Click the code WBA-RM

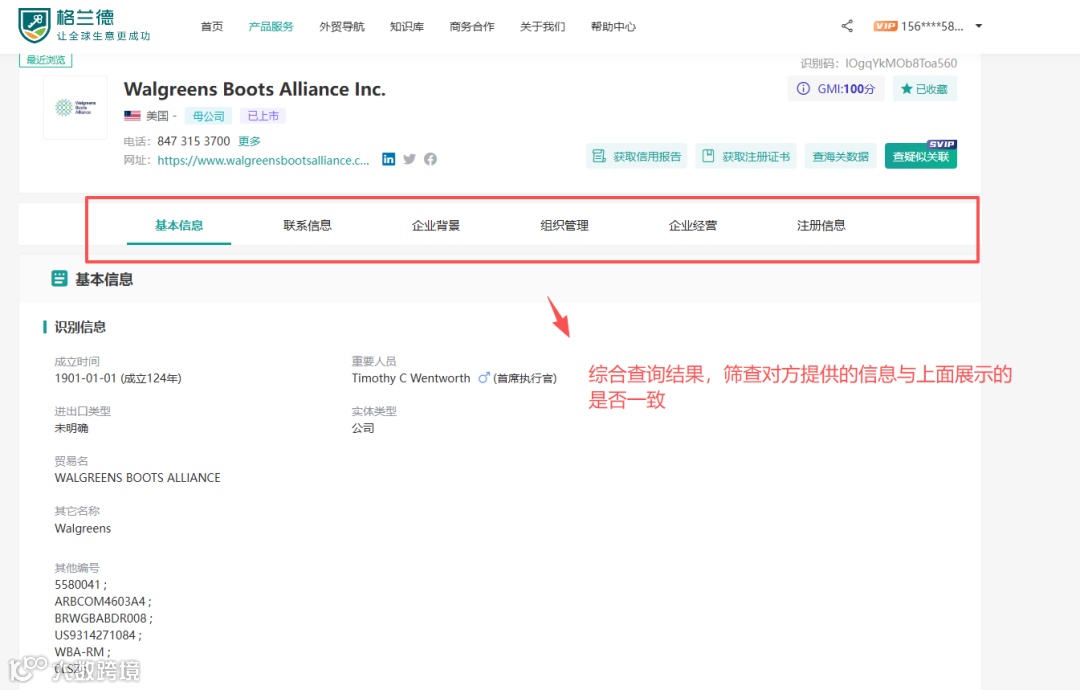79,651
